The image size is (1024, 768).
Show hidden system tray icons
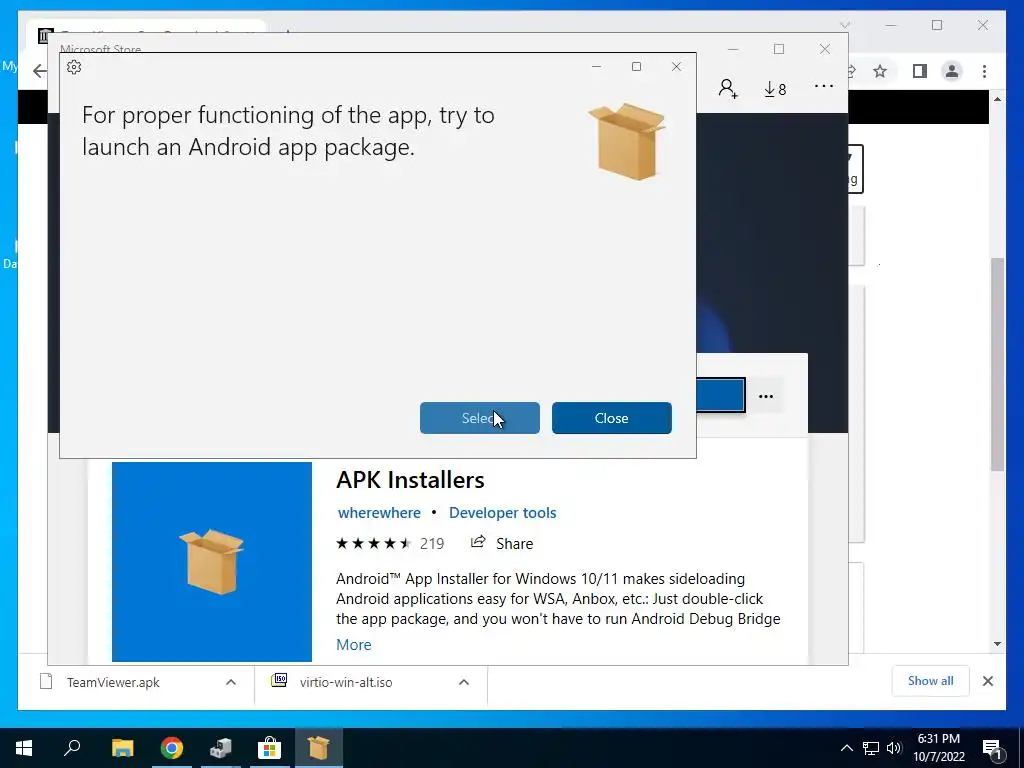[846, 748]
